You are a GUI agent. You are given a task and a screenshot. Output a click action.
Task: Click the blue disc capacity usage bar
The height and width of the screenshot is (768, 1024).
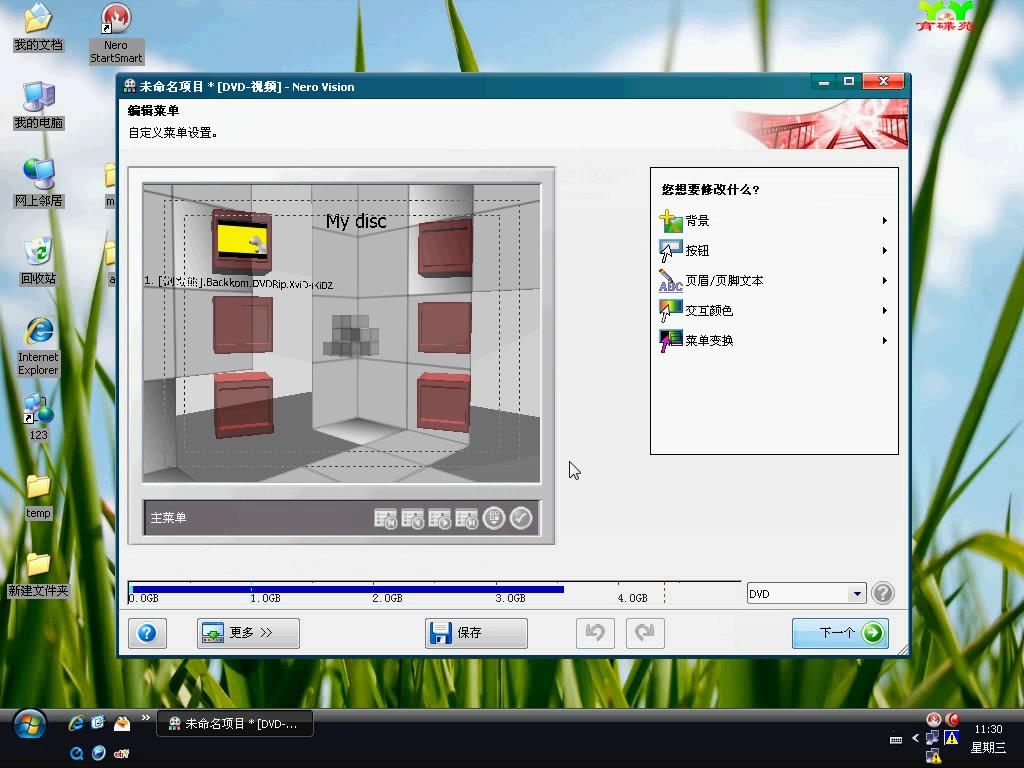[x=347, y=589]
